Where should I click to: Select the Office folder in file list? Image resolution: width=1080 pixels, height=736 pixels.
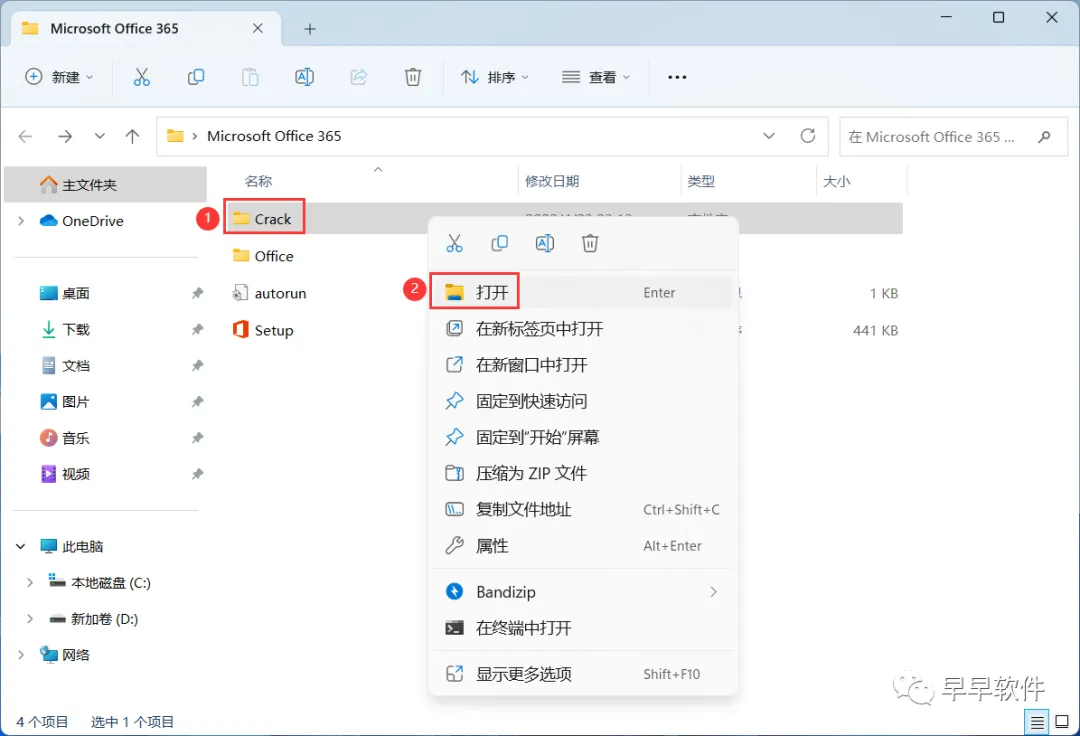click(263, 256)
